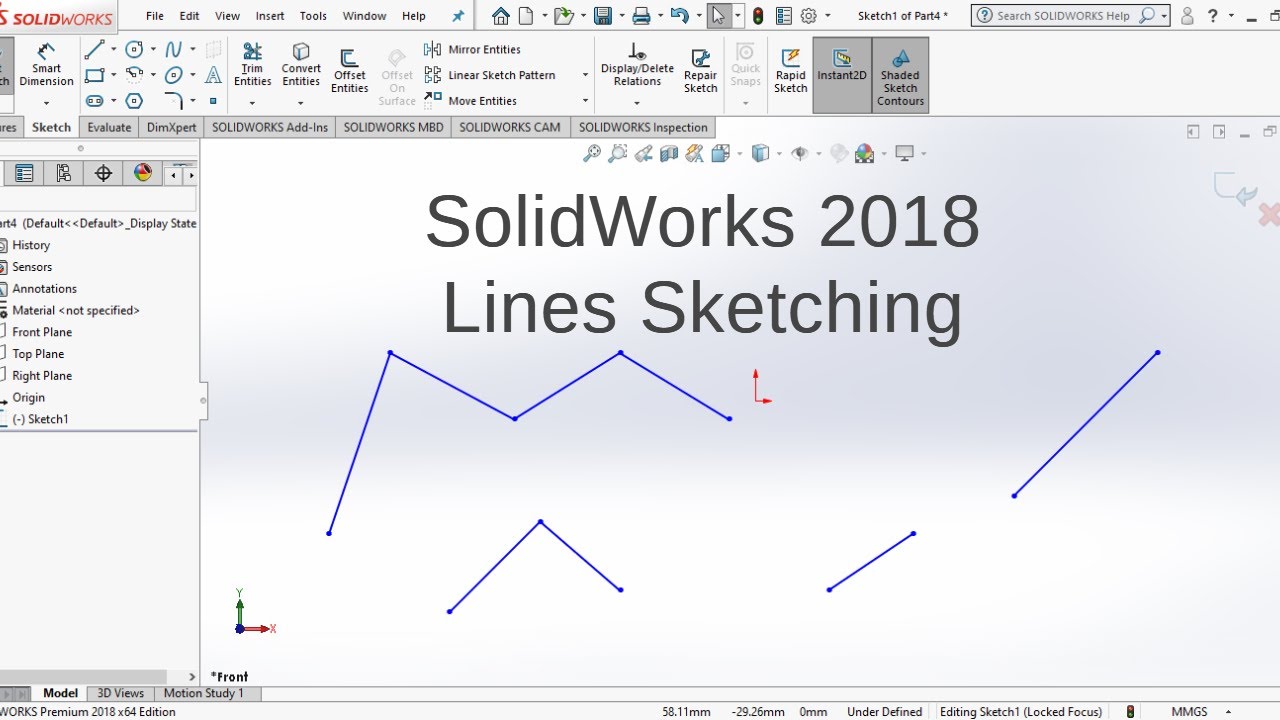The image size is (1280, 720).
Task: Select the Line sketch tool
Action: click(94, 49)
